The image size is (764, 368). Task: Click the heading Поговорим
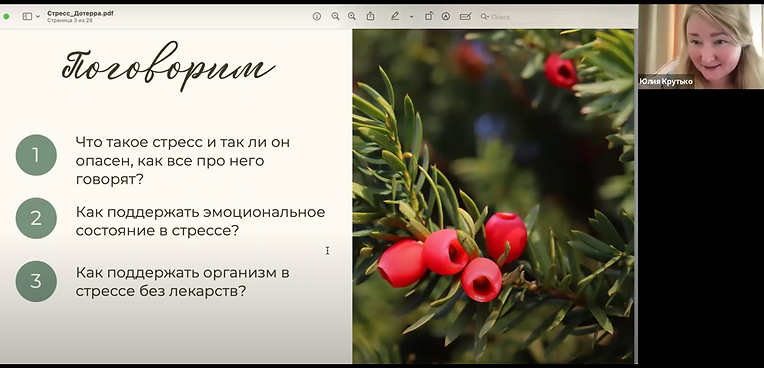click(x=168, y=66)
